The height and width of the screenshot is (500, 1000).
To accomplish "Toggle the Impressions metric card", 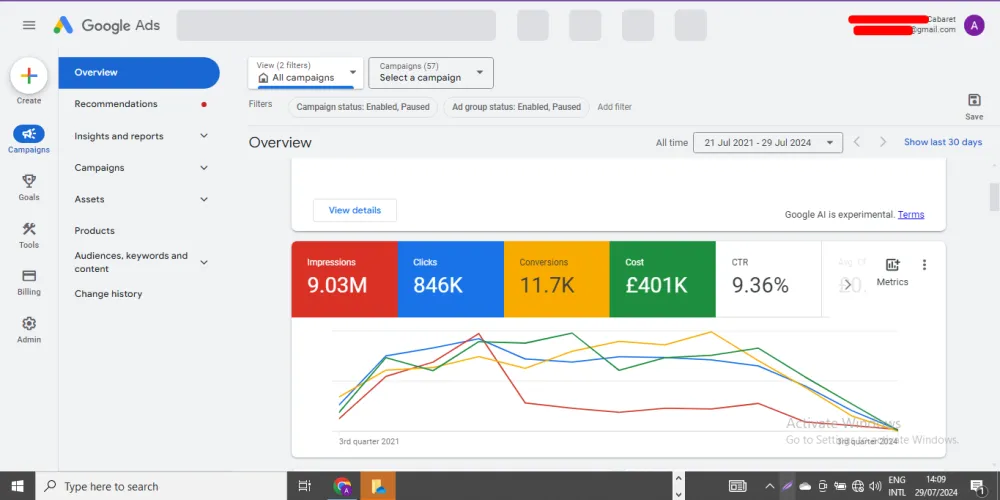I will coord(344,279).
